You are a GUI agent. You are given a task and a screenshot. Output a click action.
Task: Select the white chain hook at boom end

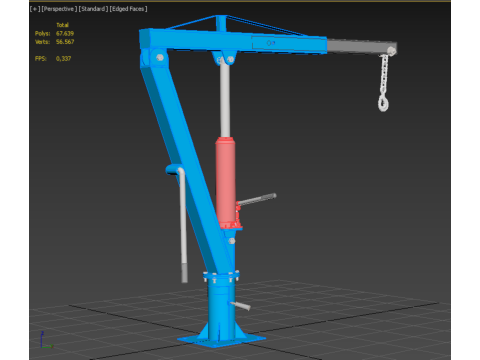(x=383, y=103)
